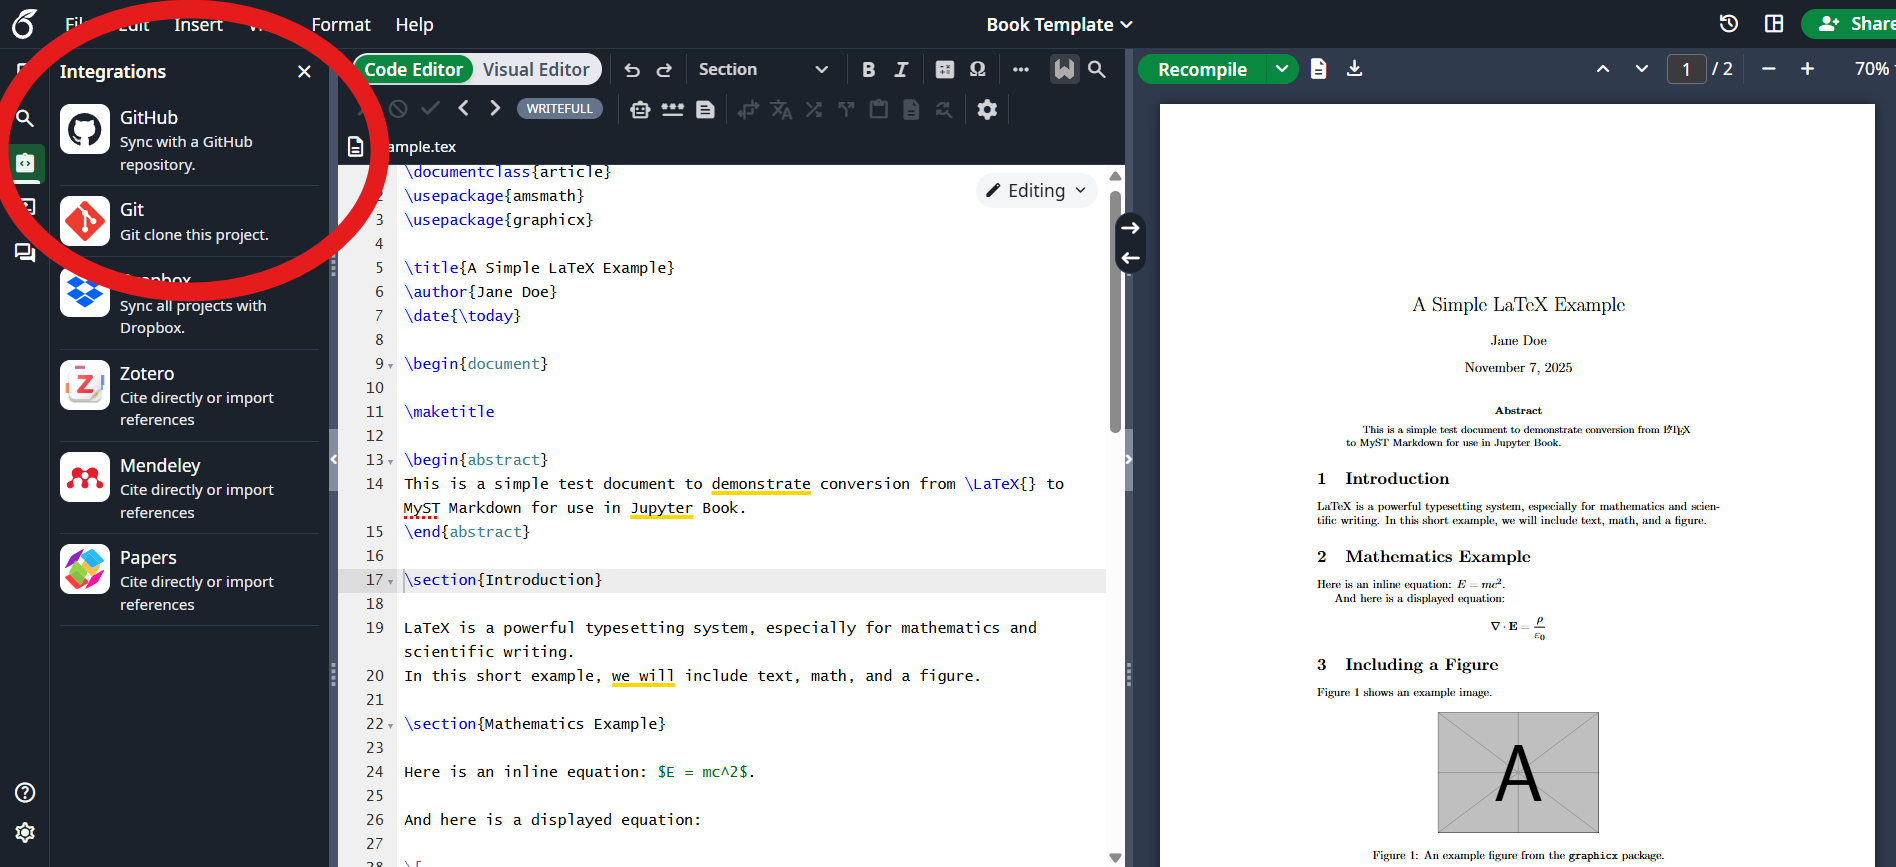Viewport: 1896px width, 867px height.
Task: Go to previous Writefull suggestion
Action: click(x=463, y=108)
